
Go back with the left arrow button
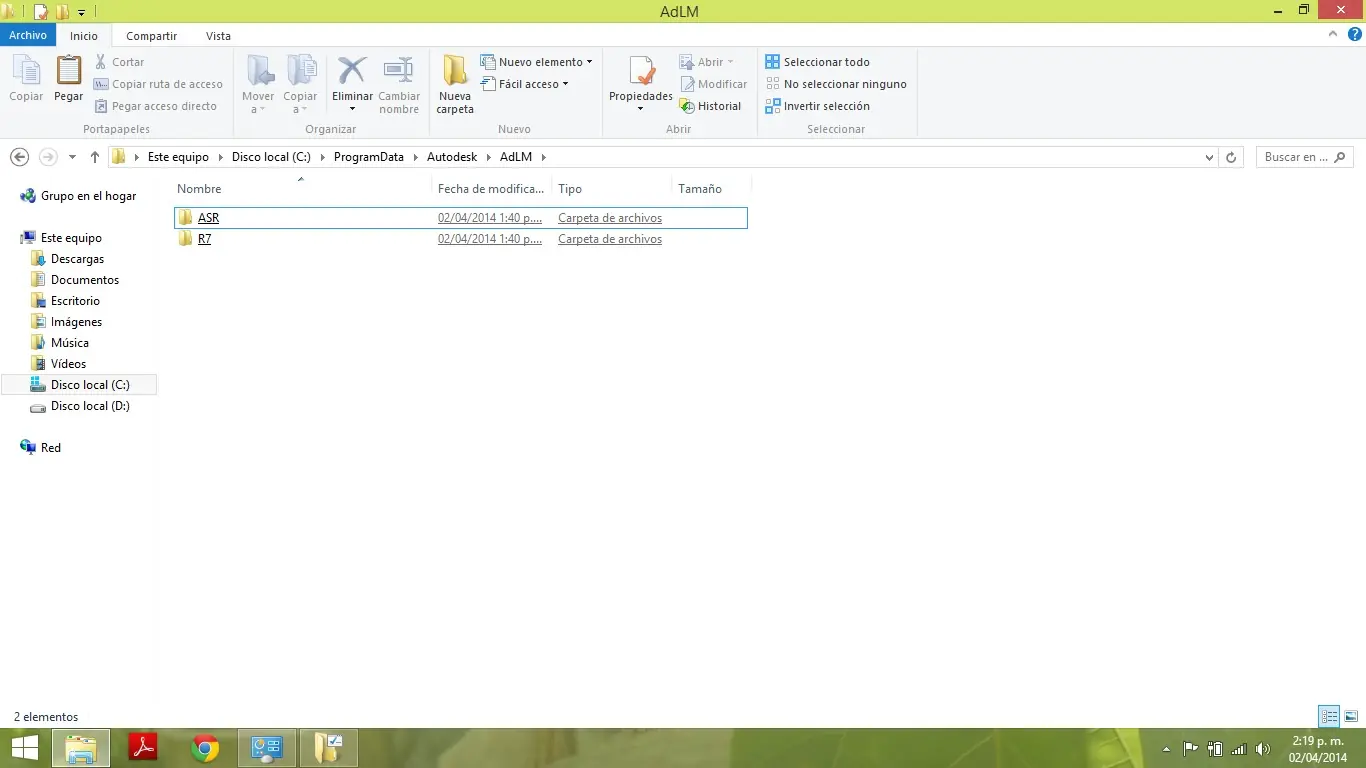click(x=19, y=157)
